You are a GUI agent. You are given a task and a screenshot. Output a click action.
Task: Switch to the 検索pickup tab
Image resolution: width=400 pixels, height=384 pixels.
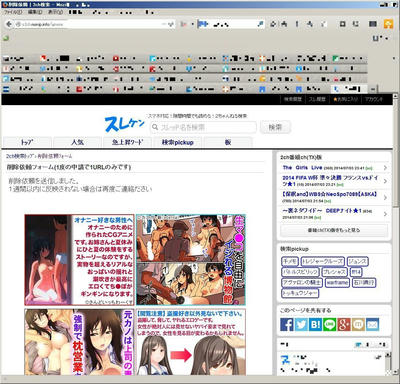click(177, 142)
